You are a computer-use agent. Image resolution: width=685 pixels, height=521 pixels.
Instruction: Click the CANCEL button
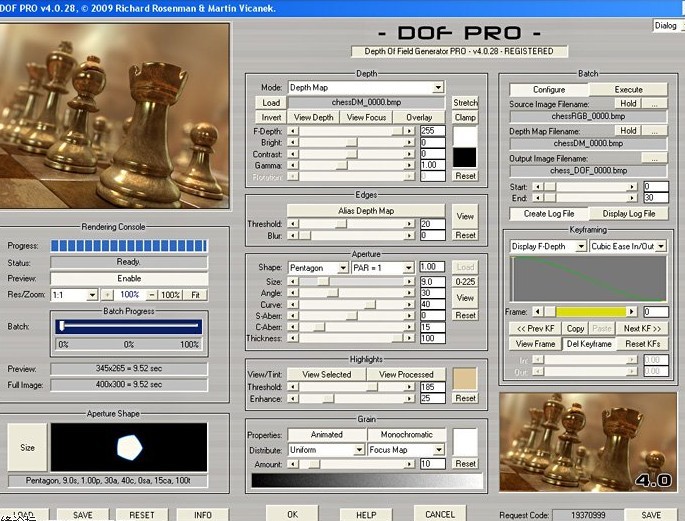tap(440, 514)
